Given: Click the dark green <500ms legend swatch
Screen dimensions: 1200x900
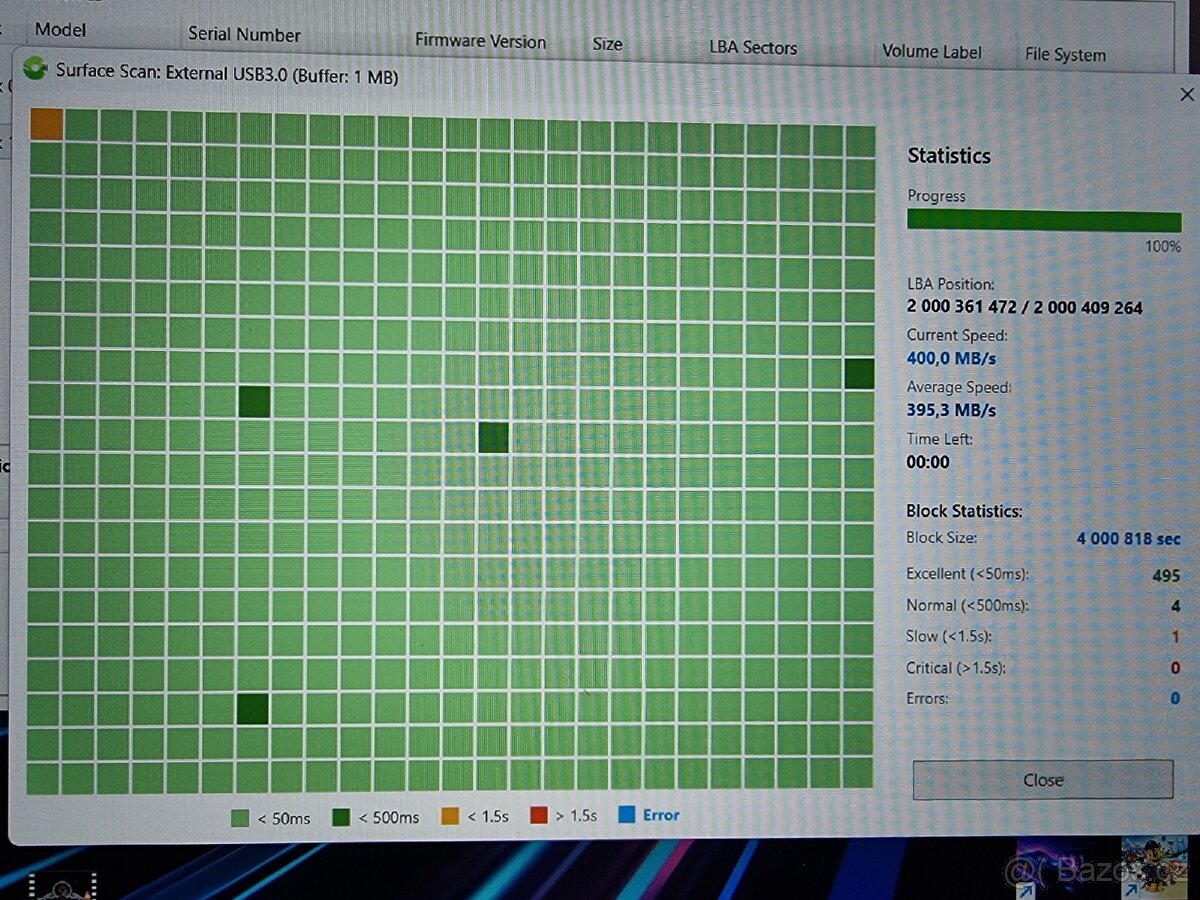Looking at the screenshot, I should point(341,817).
